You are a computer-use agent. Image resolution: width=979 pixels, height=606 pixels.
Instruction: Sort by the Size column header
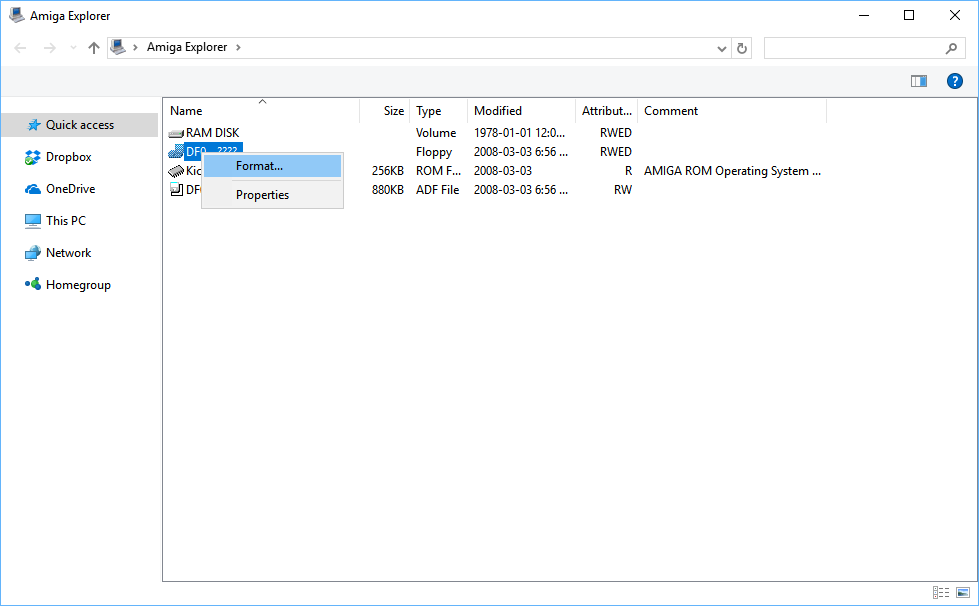point(385,111)
